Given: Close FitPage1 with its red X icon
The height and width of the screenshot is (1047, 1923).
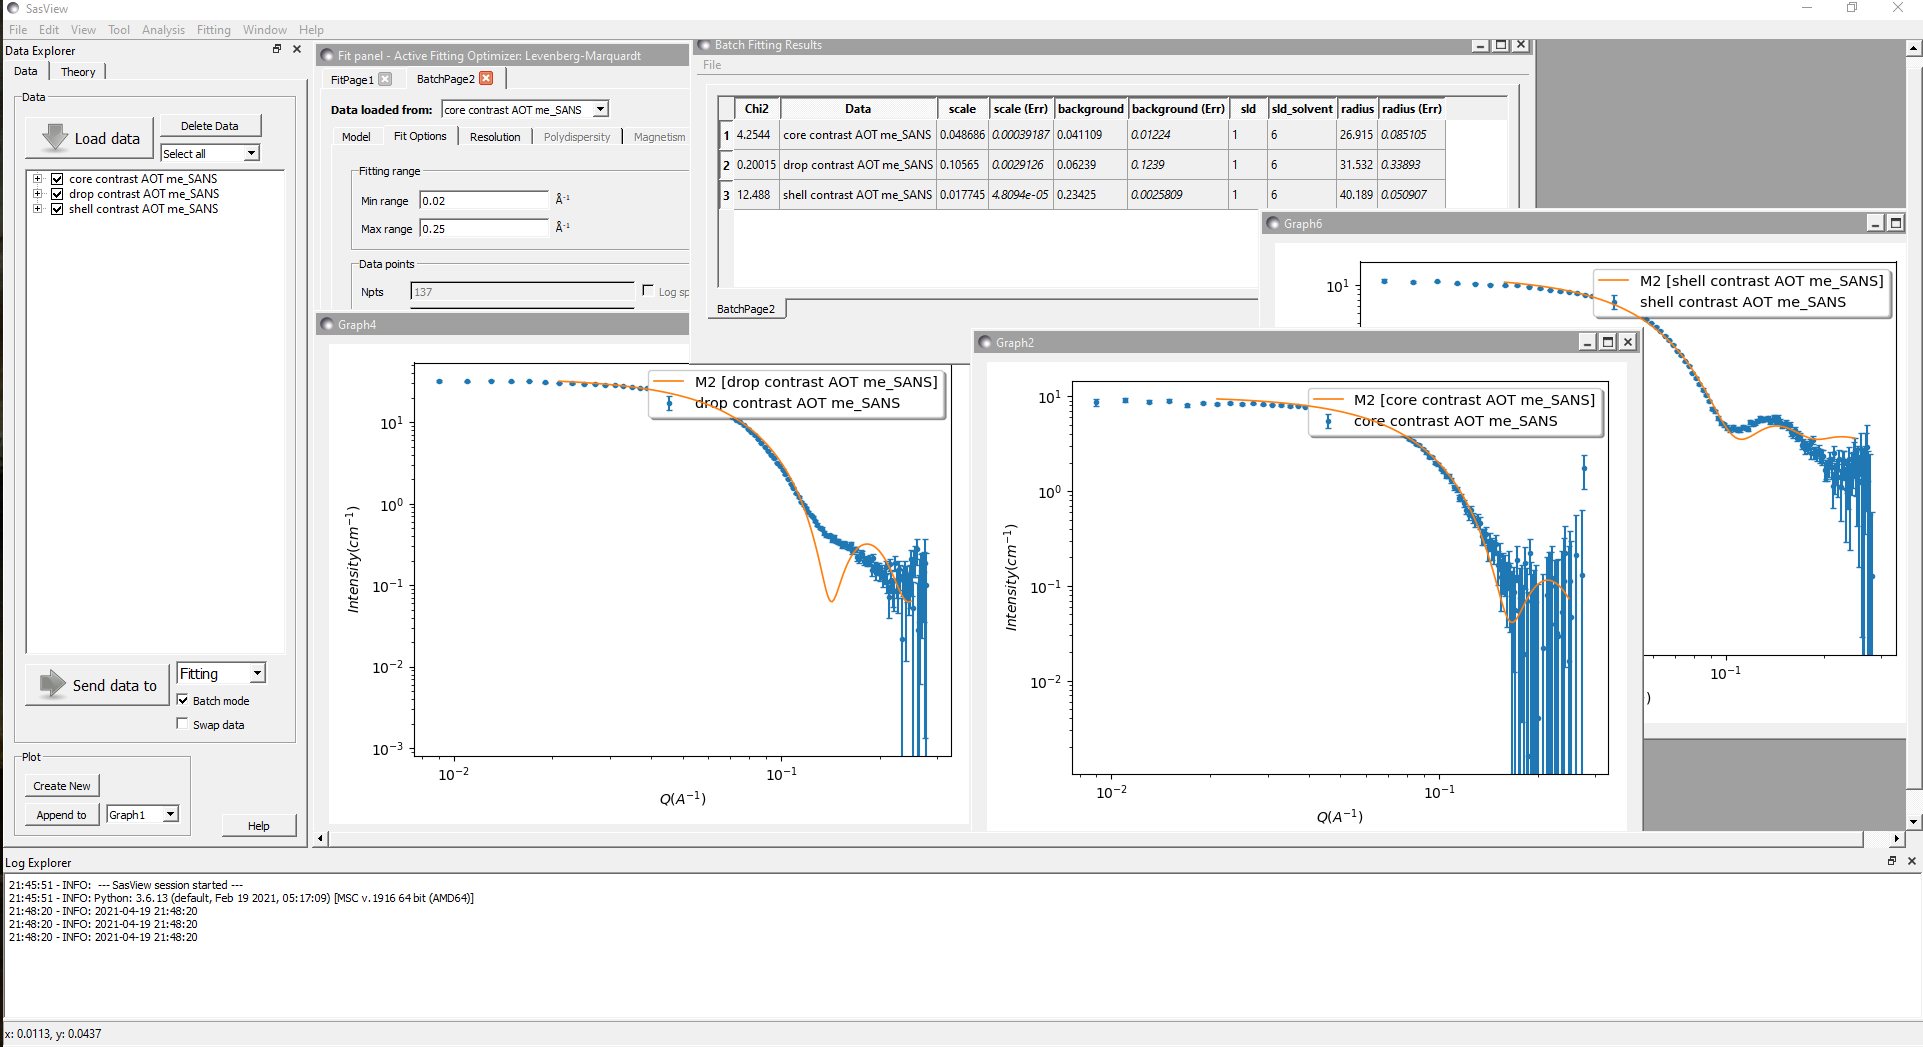Looking at the screenshot, I should click(x=386, y=79).
